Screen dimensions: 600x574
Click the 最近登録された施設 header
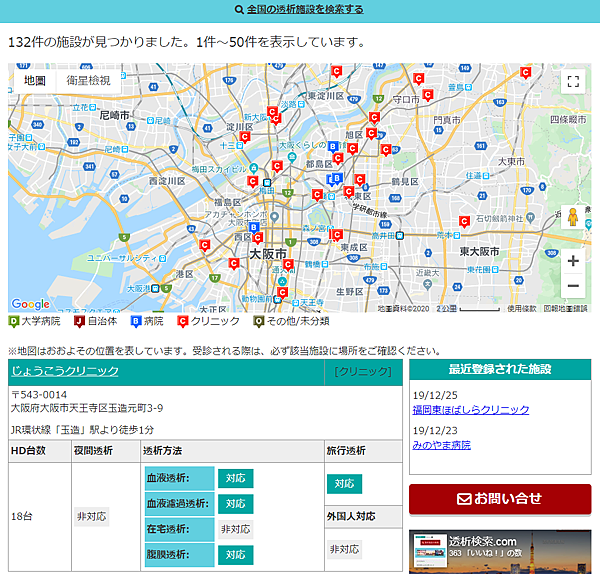pyautogui.click(x=500, y=369)
